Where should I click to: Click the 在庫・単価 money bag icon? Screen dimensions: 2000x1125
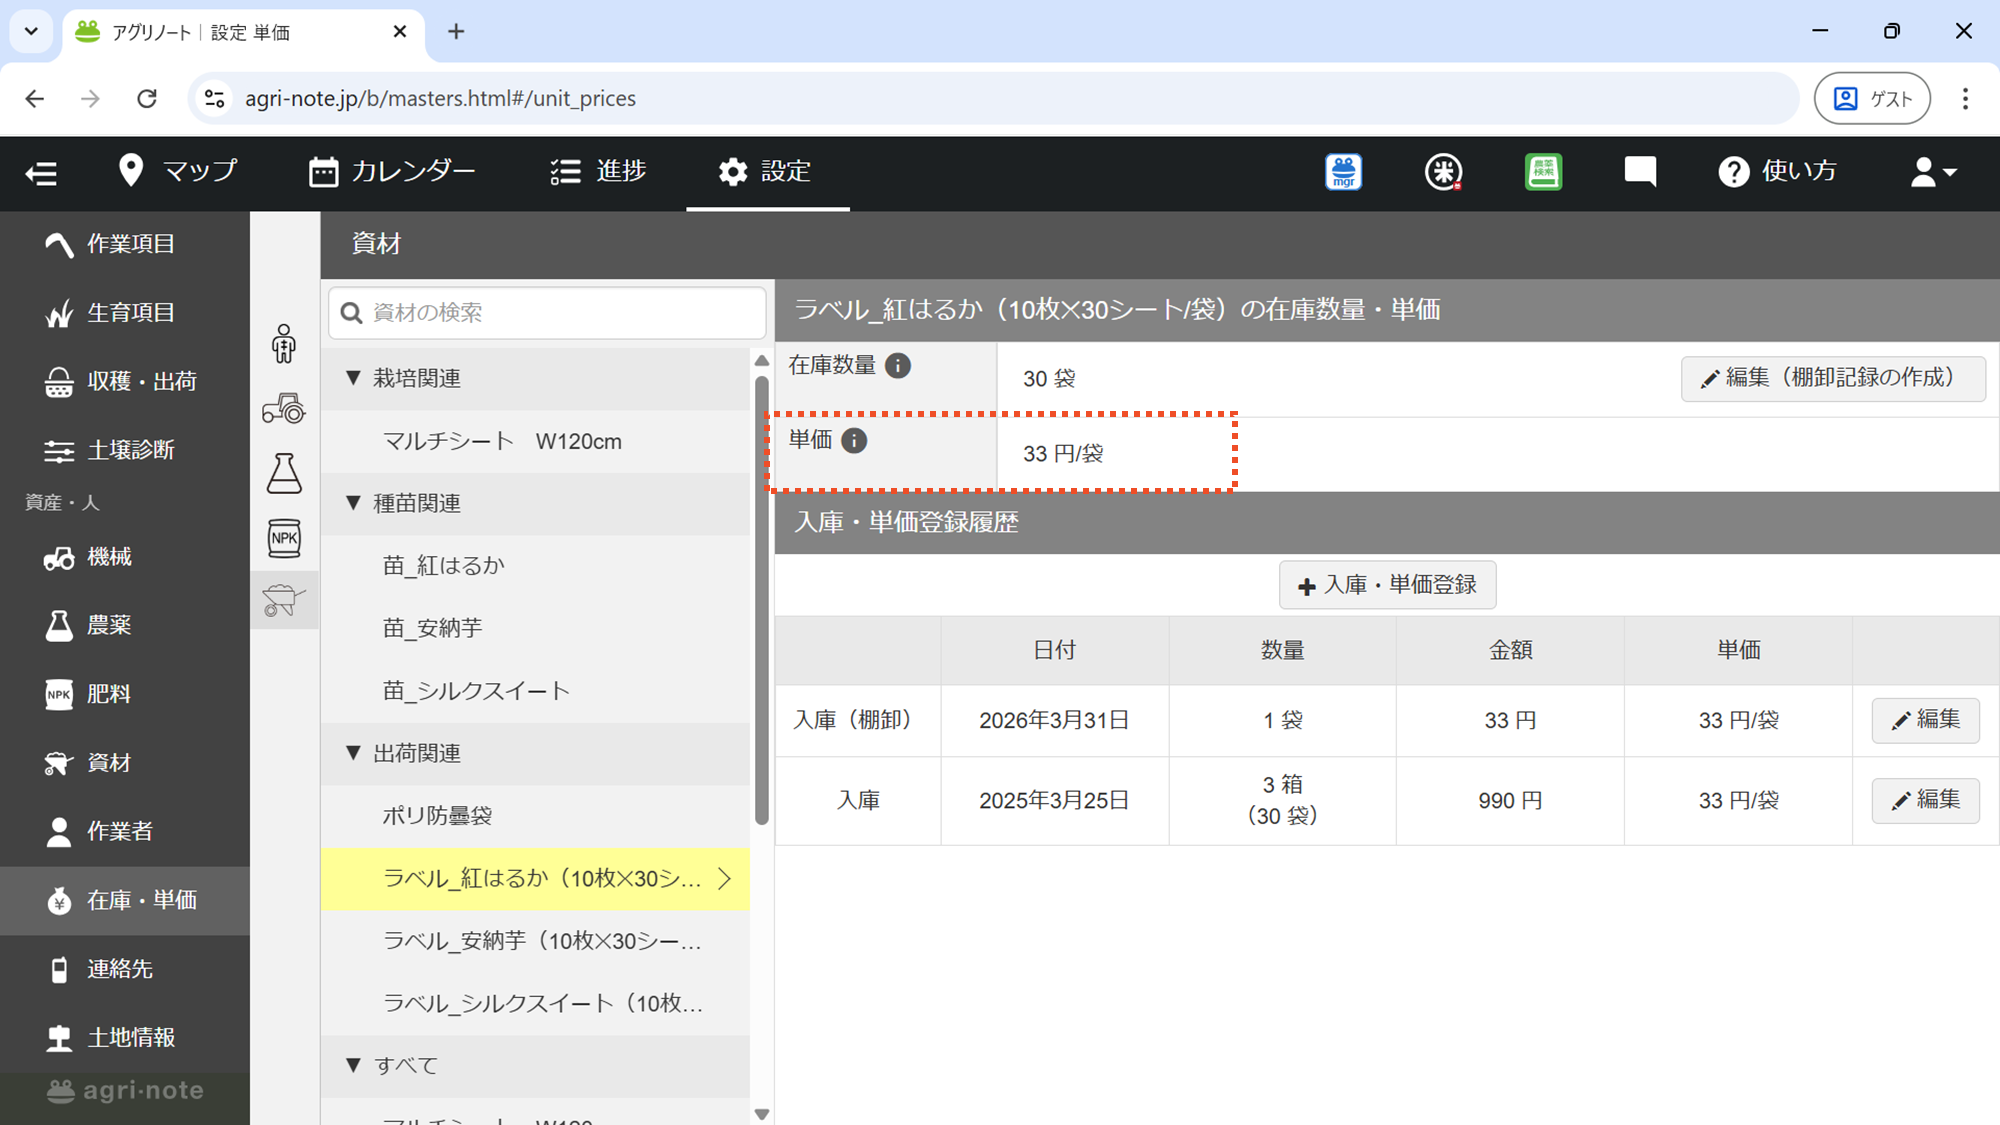pos(59,900)
